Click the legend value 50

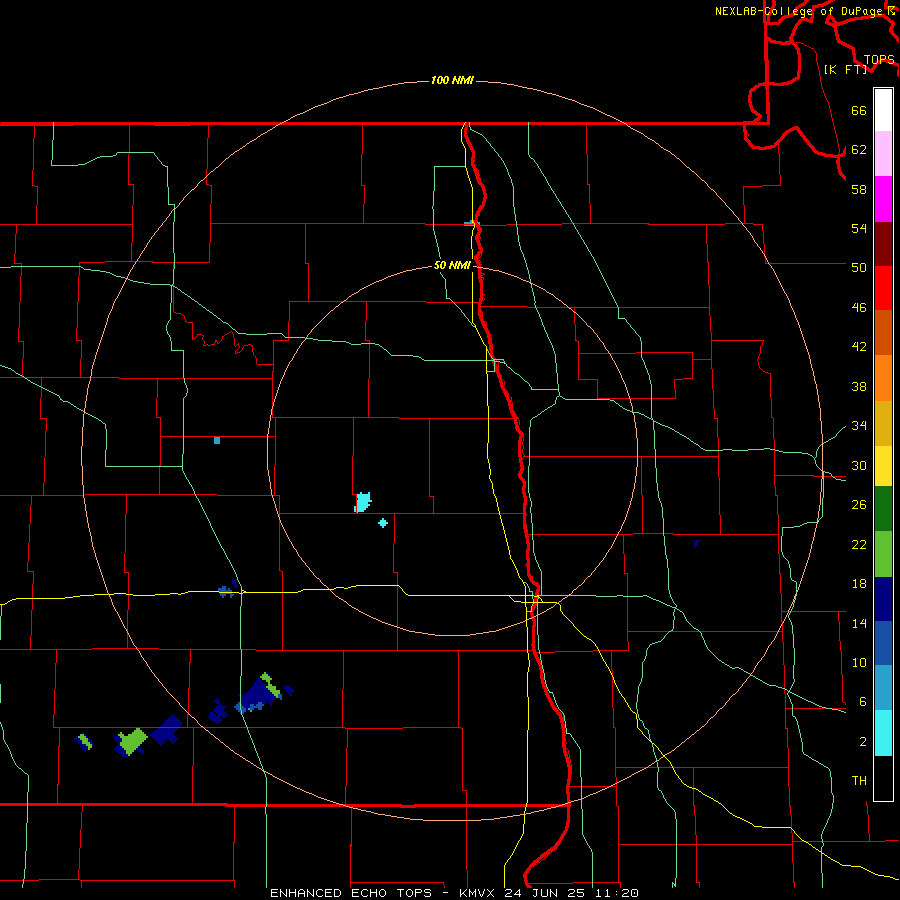coord(859,267)
